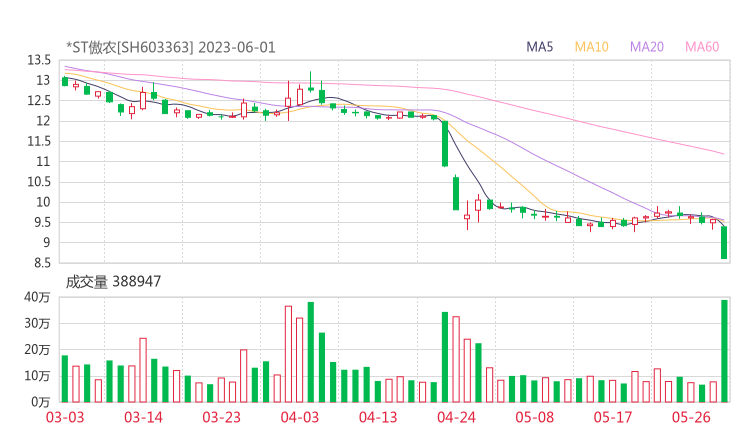Screen dimensions: 740x440
Task: Click the 13.5 price axis label
Action: point(39,60)
